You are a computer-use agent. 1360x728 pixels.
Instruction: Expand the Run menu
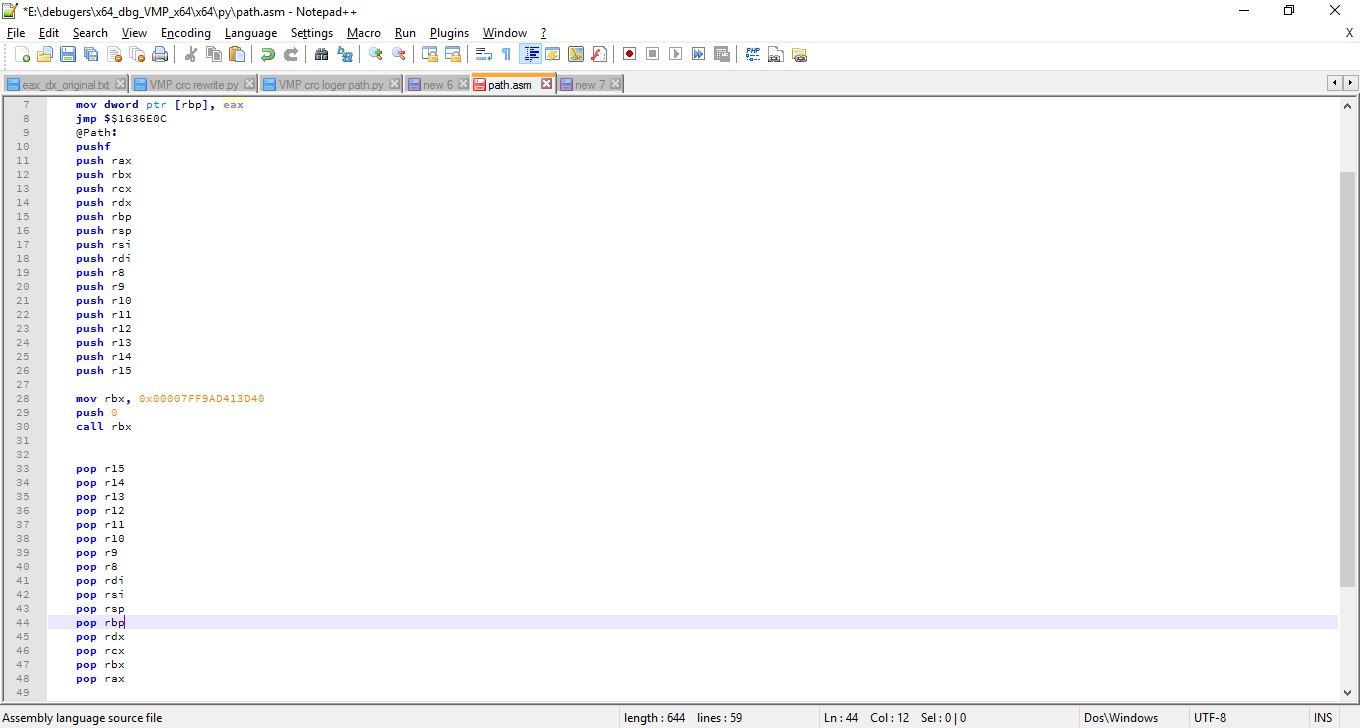pos(405,33)
